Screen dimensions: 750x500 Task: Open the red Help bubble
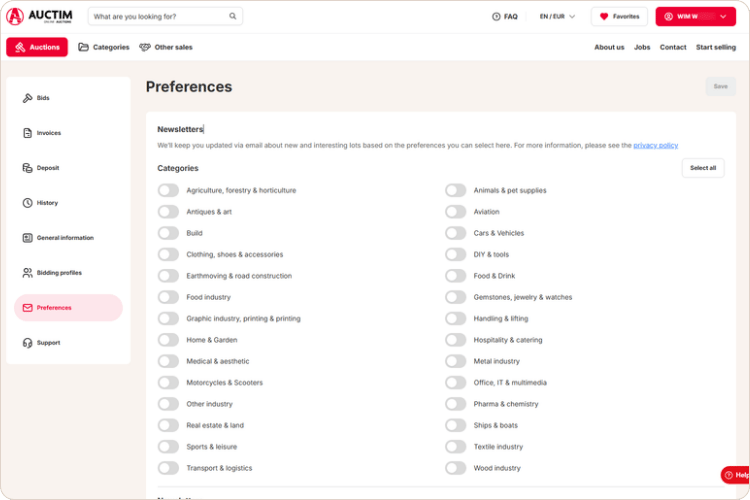pyautogui.click(x=735, y=475)
